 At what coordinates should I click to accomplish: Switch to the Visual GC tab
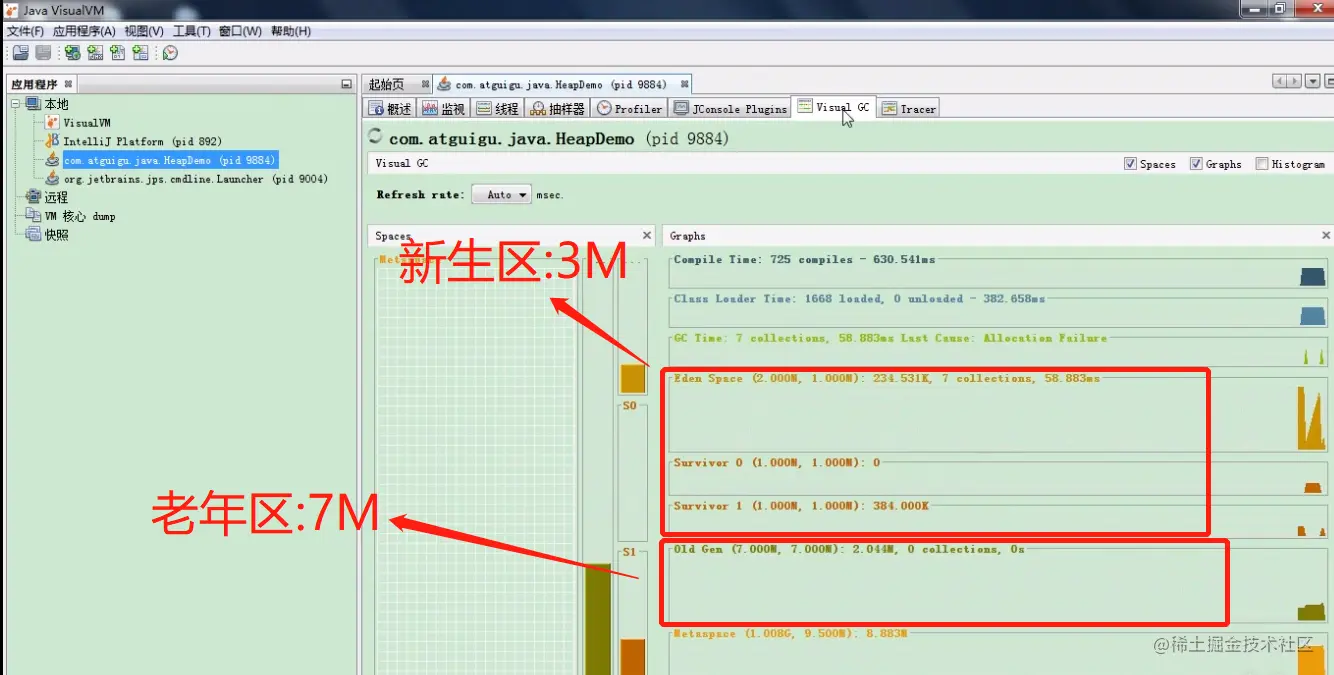pos(834,108)
